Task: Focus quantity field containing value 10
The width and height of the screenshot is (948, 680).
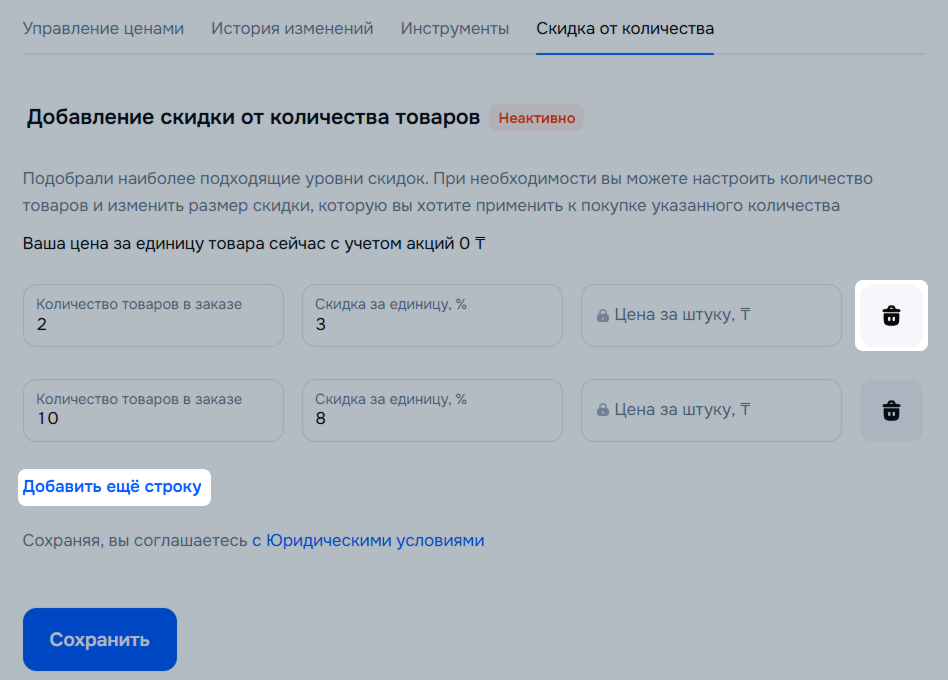Action: (153, 410)
